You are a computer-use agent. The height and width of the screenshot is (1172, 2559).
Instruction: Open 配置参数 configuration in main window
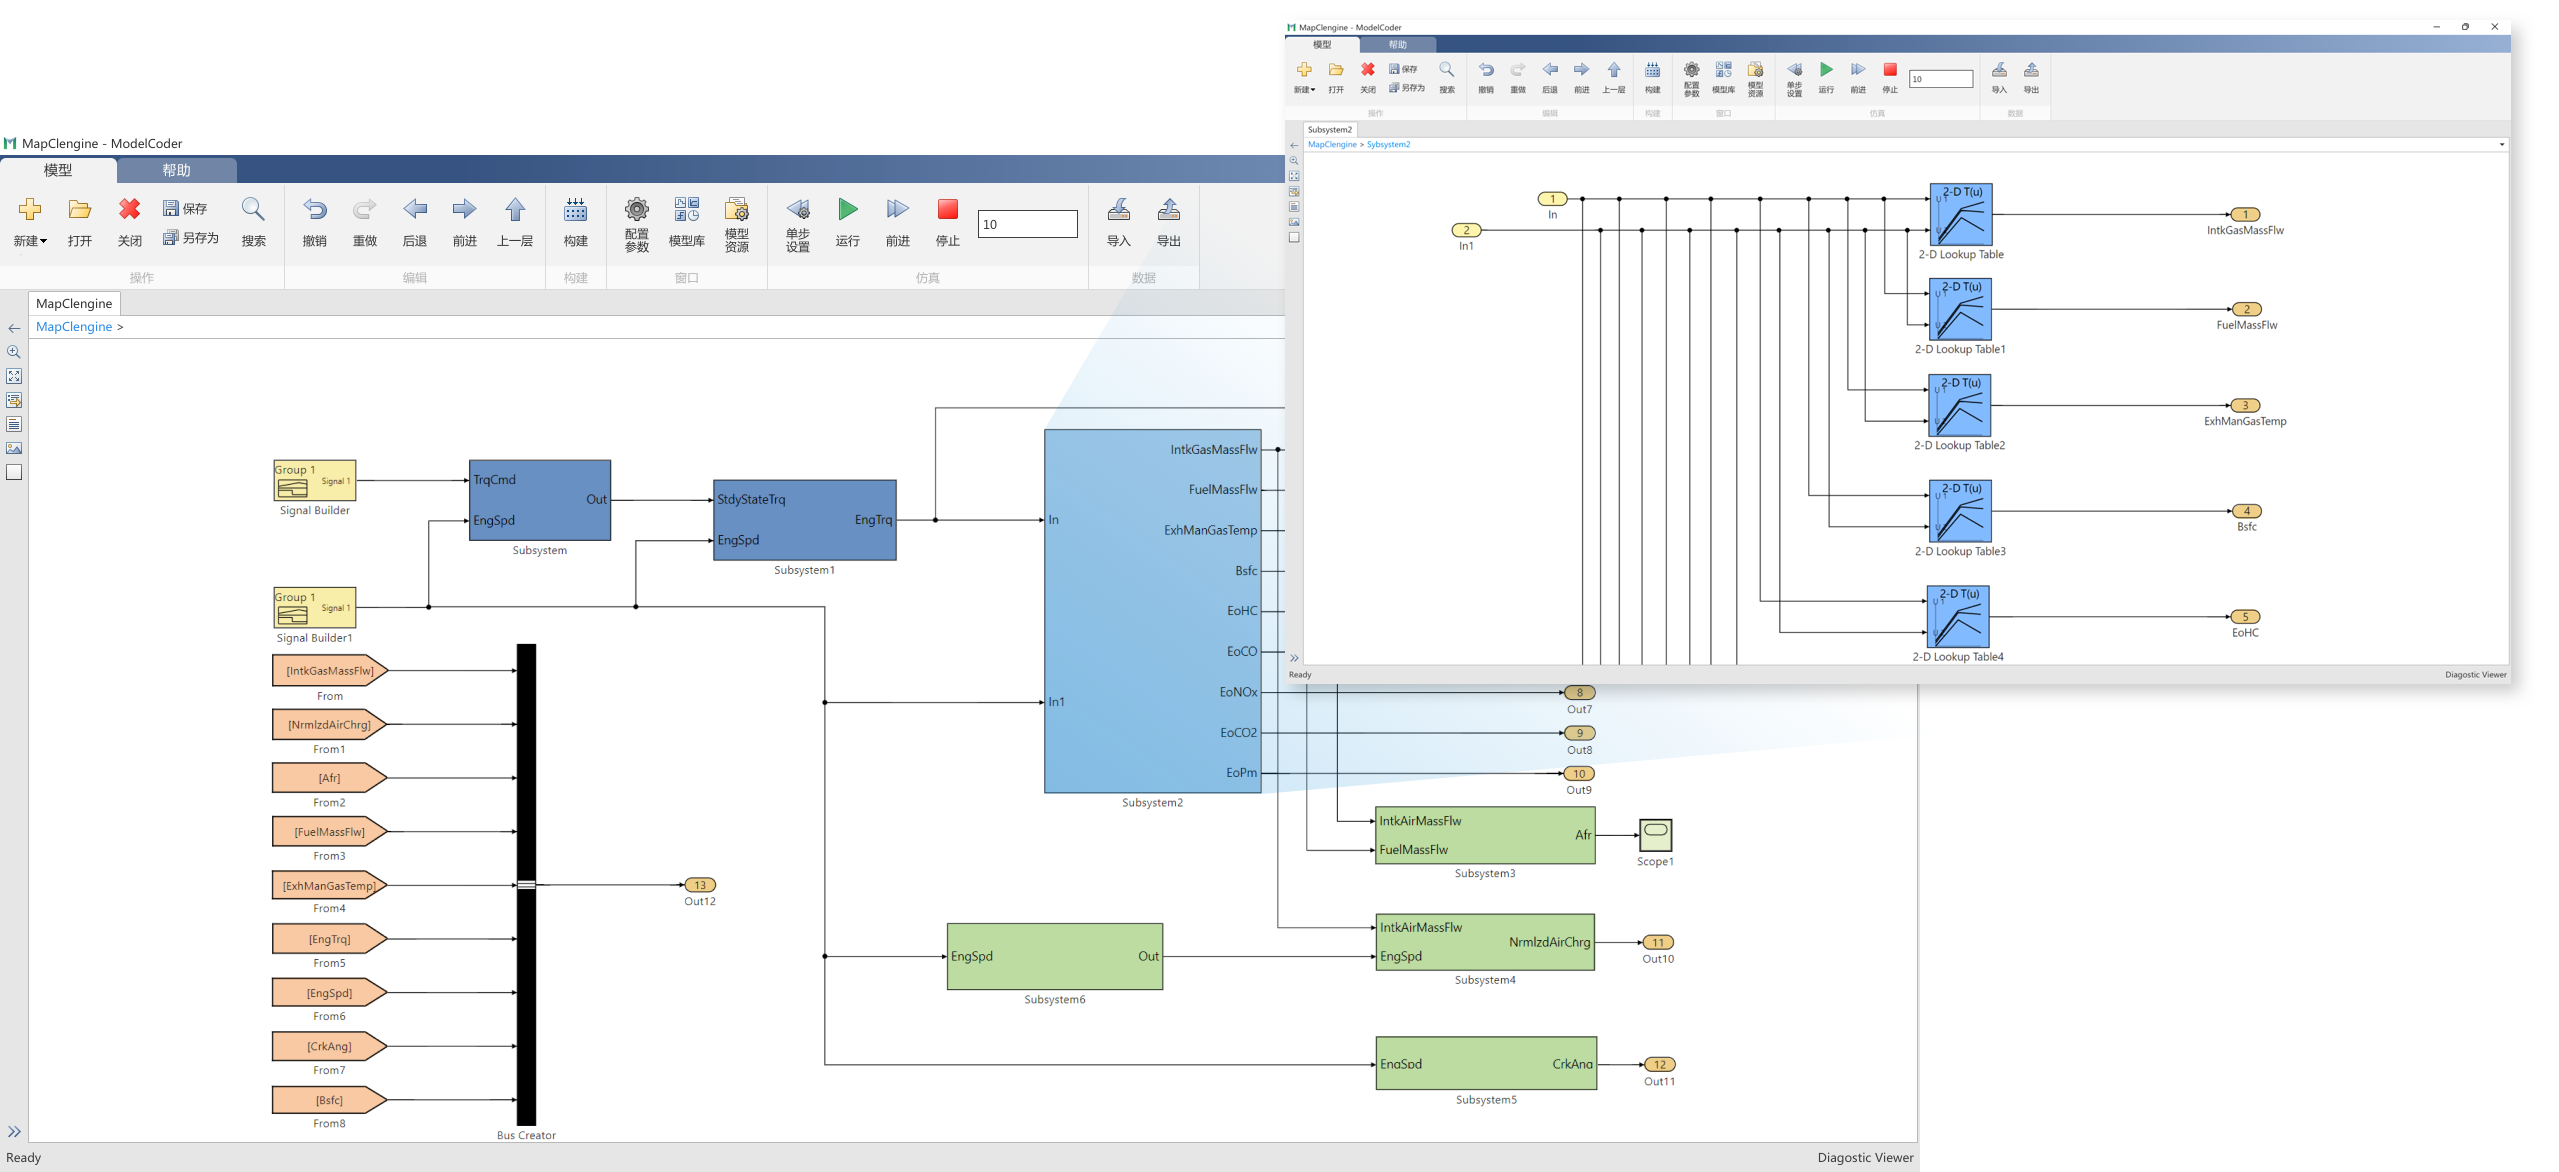[x=637, y=225]
